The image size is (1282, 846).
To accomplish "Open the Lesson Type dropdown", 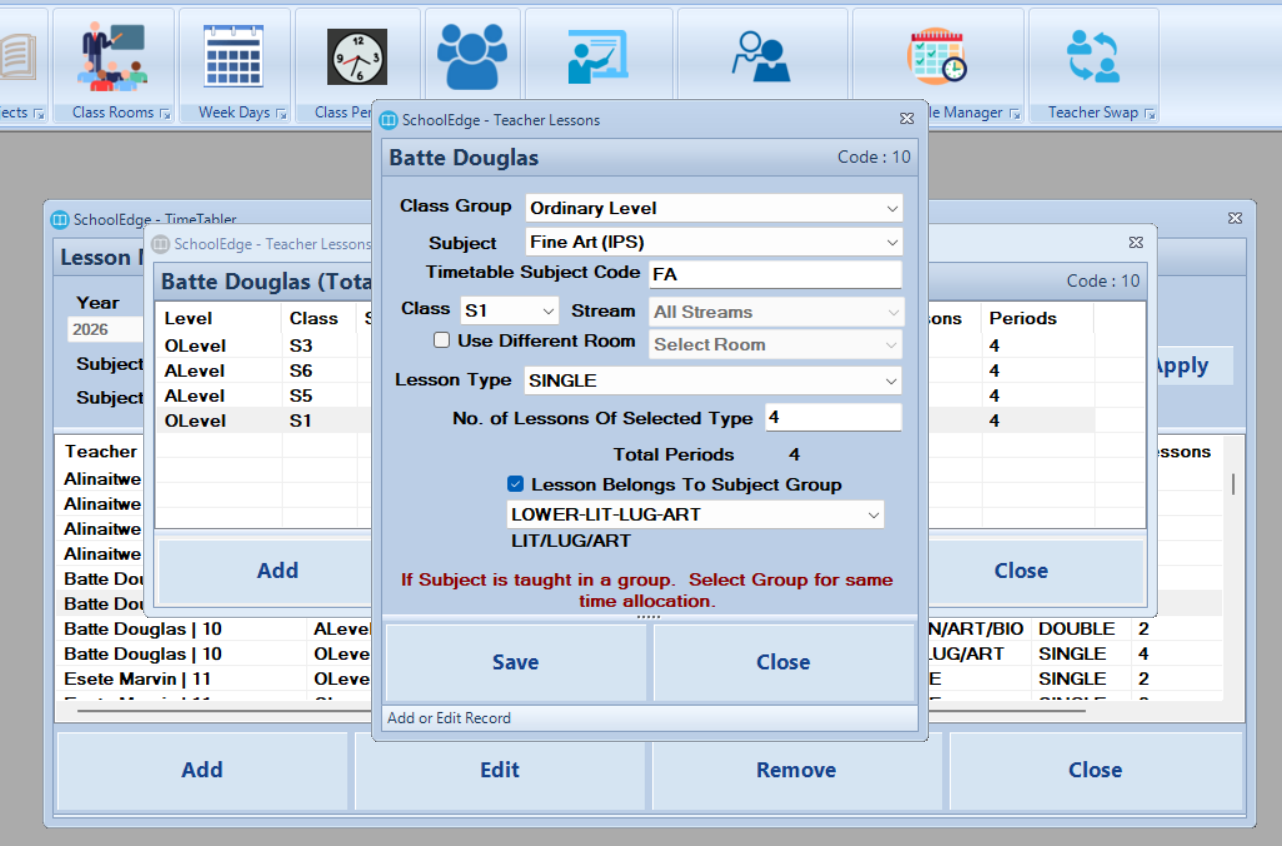I will (713, 381).
